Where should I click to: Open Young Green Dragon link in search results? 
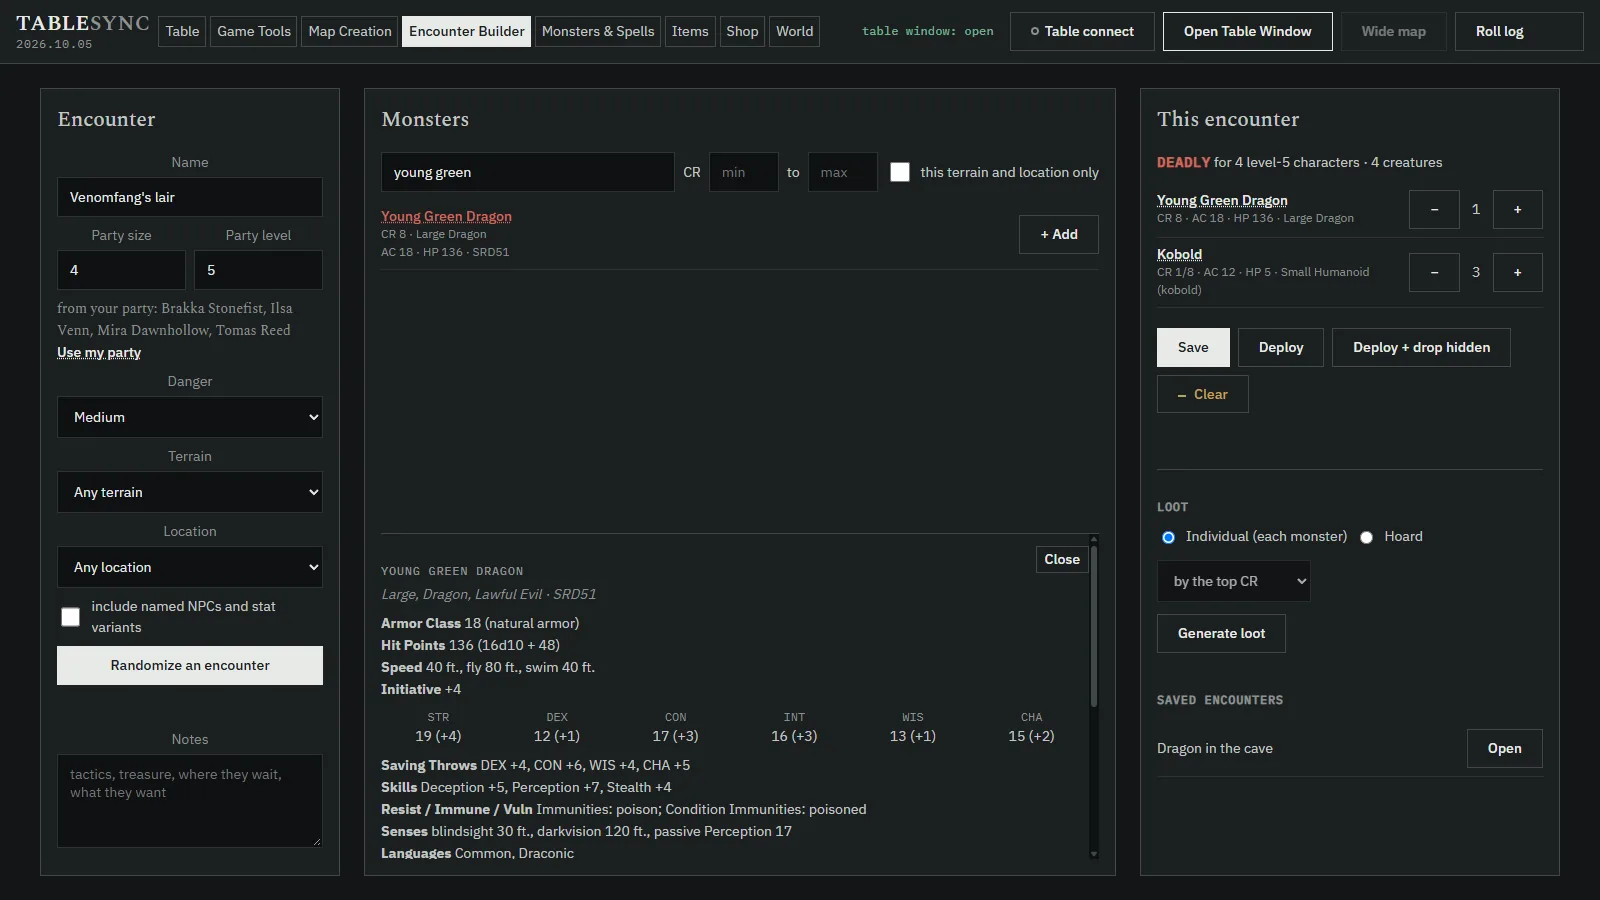[x=446, y=216]
